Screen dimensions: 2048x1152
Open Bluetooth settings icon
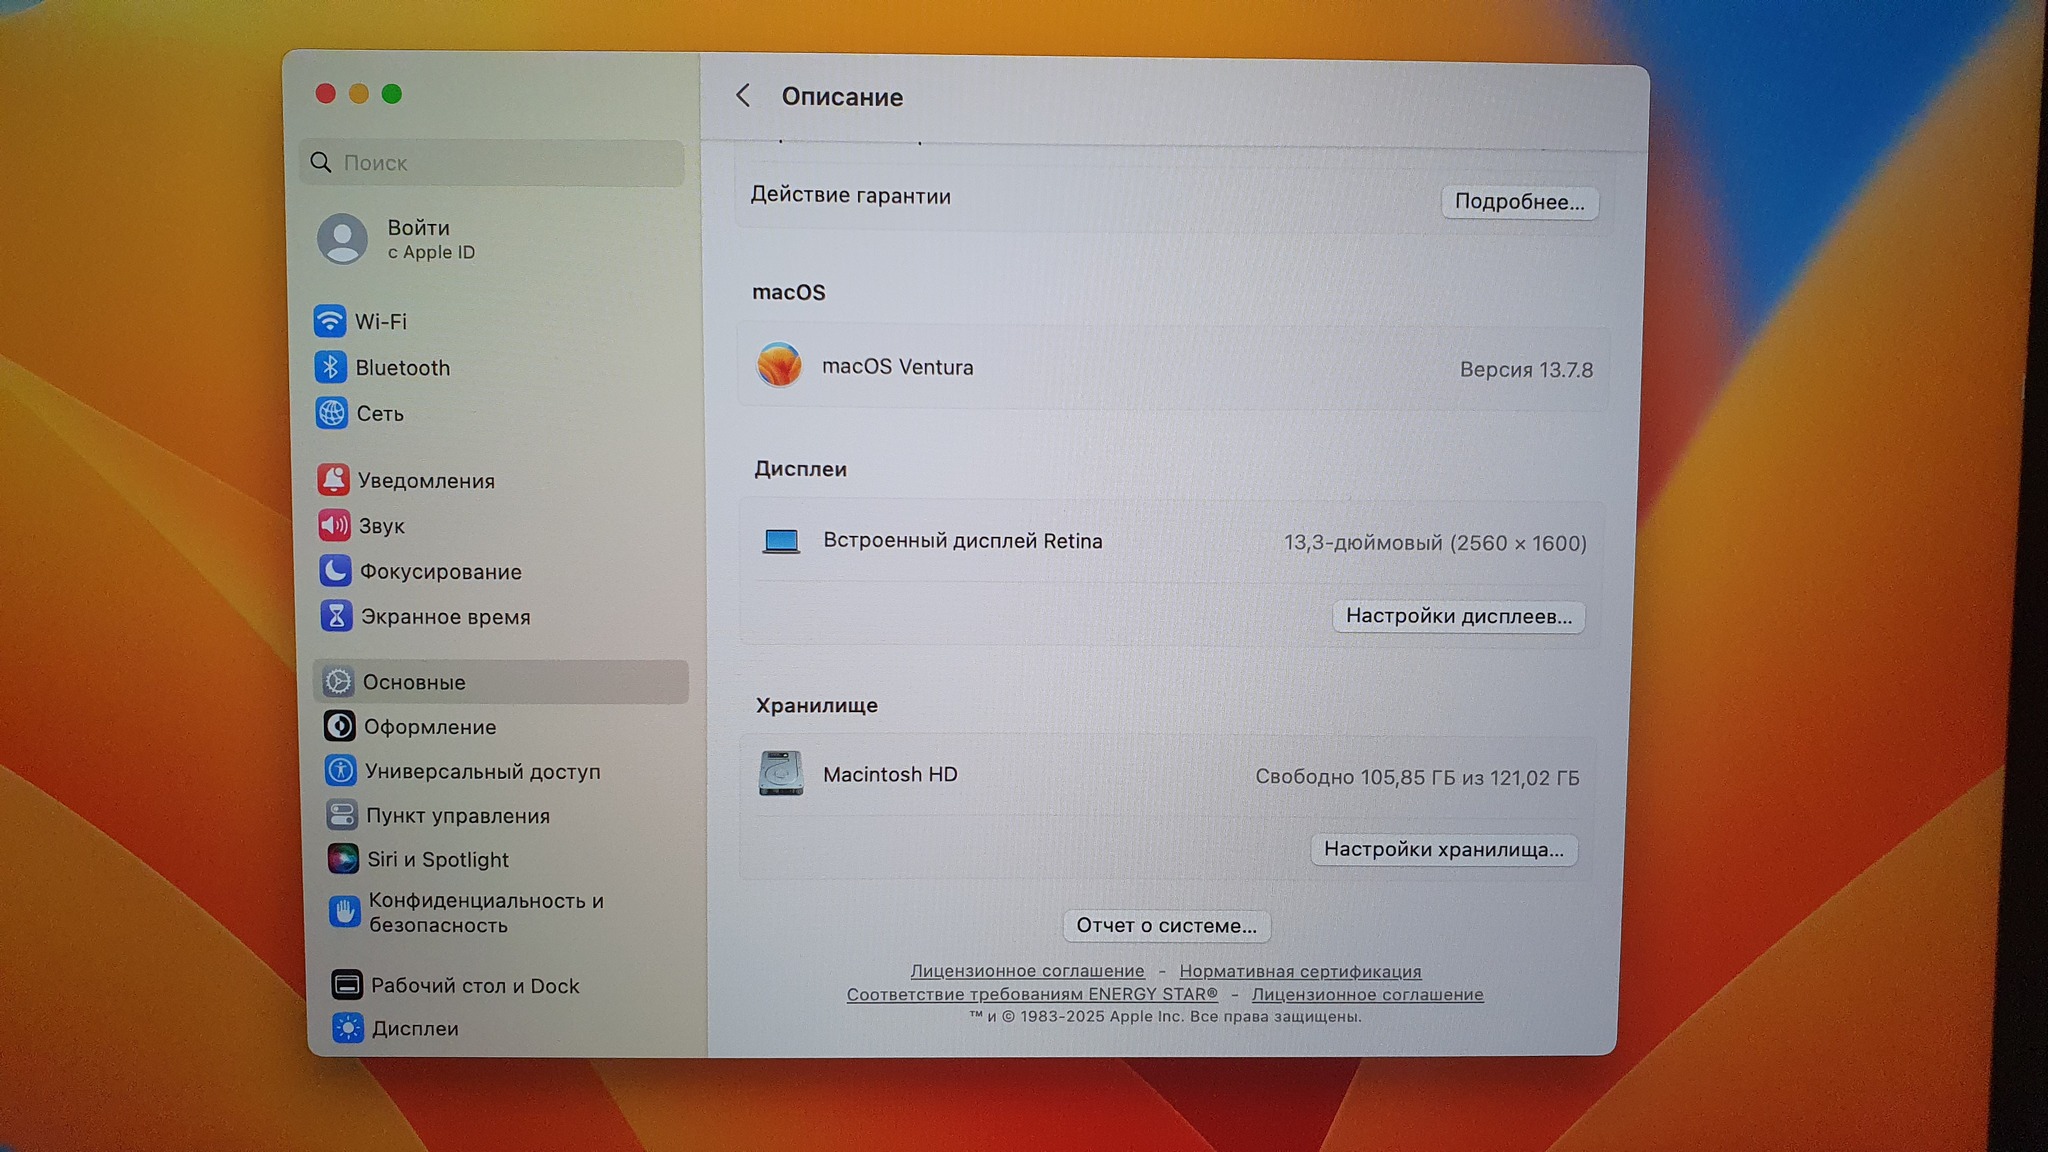tap(330, 367)
